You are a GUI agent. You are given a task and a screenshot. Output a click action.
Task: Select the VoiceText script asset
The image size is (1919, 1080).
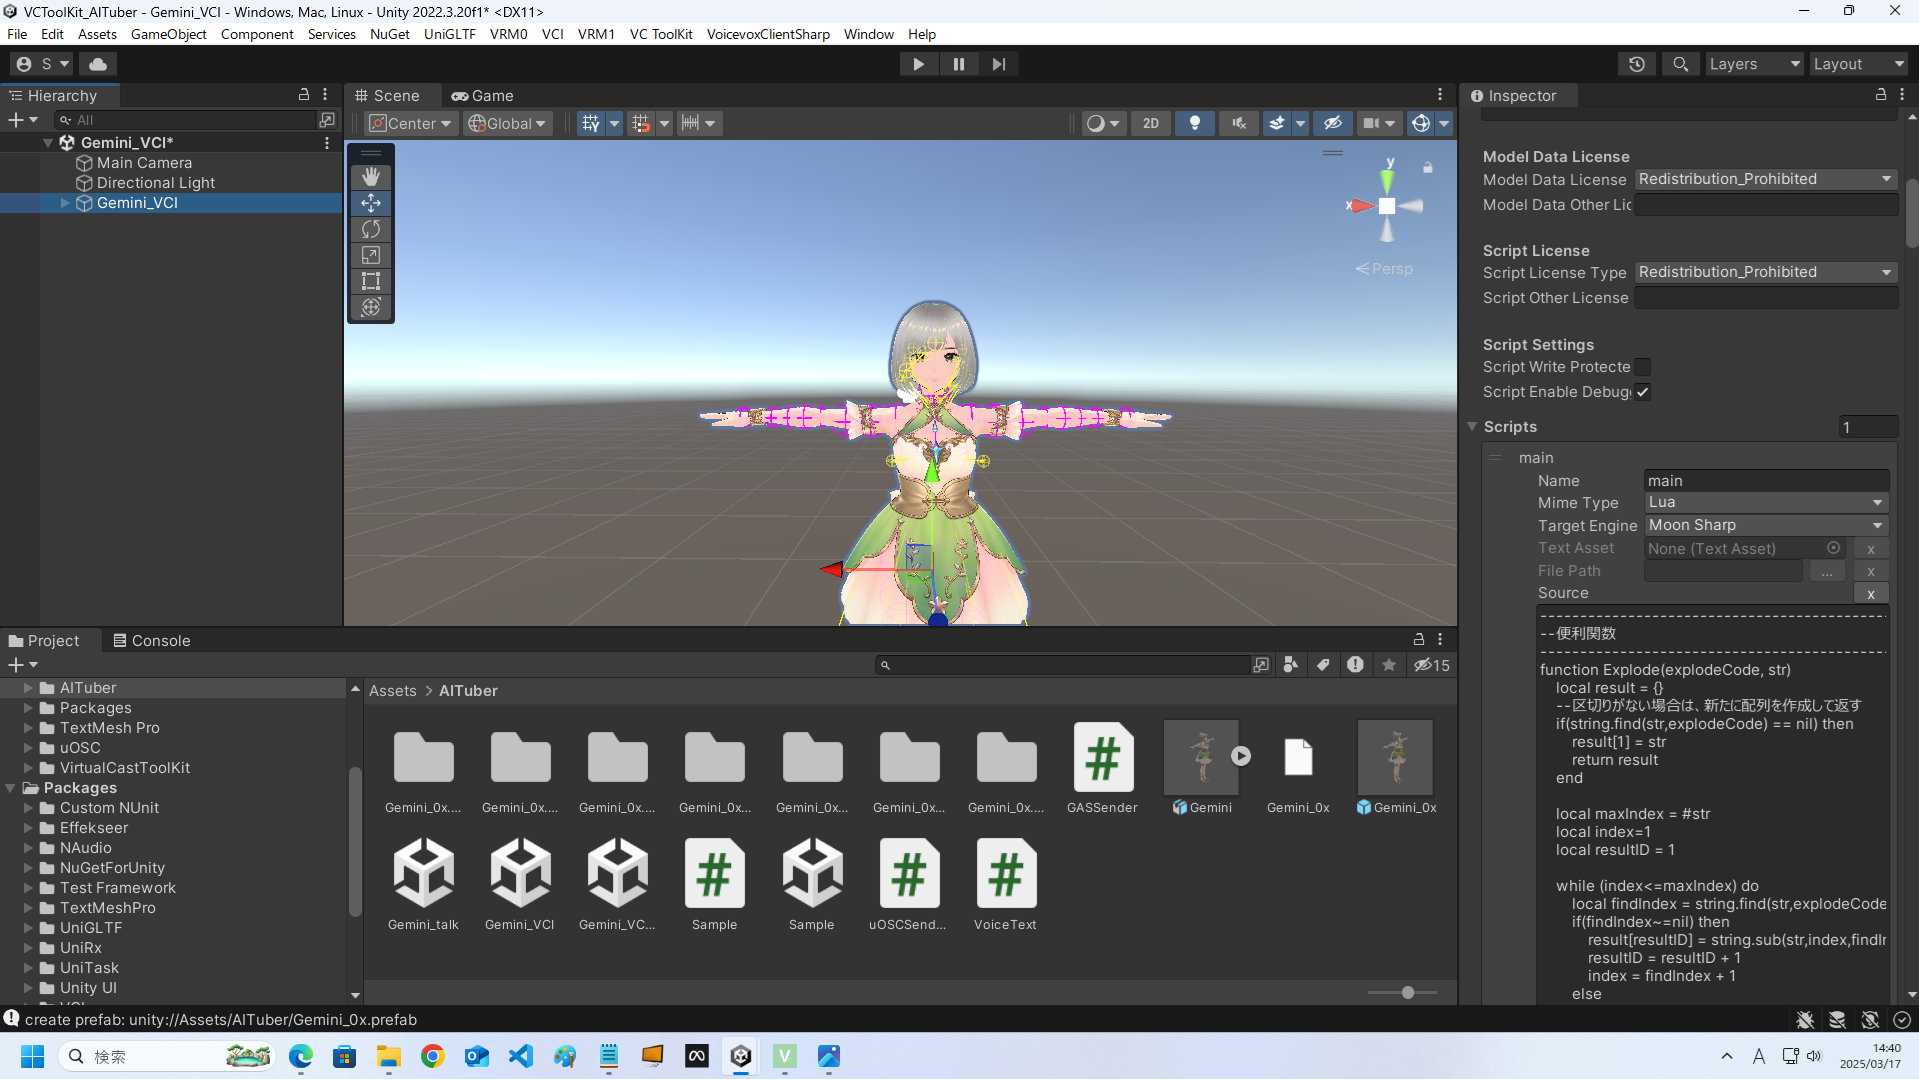tap(1005, 884)
